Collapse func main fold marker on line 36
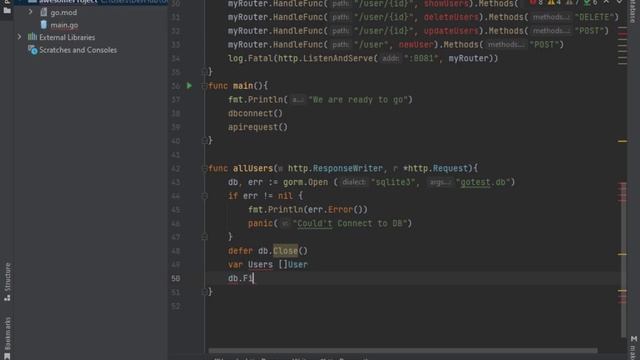Image resolution: width=640 pixels, height=360 pixels. 204,86
